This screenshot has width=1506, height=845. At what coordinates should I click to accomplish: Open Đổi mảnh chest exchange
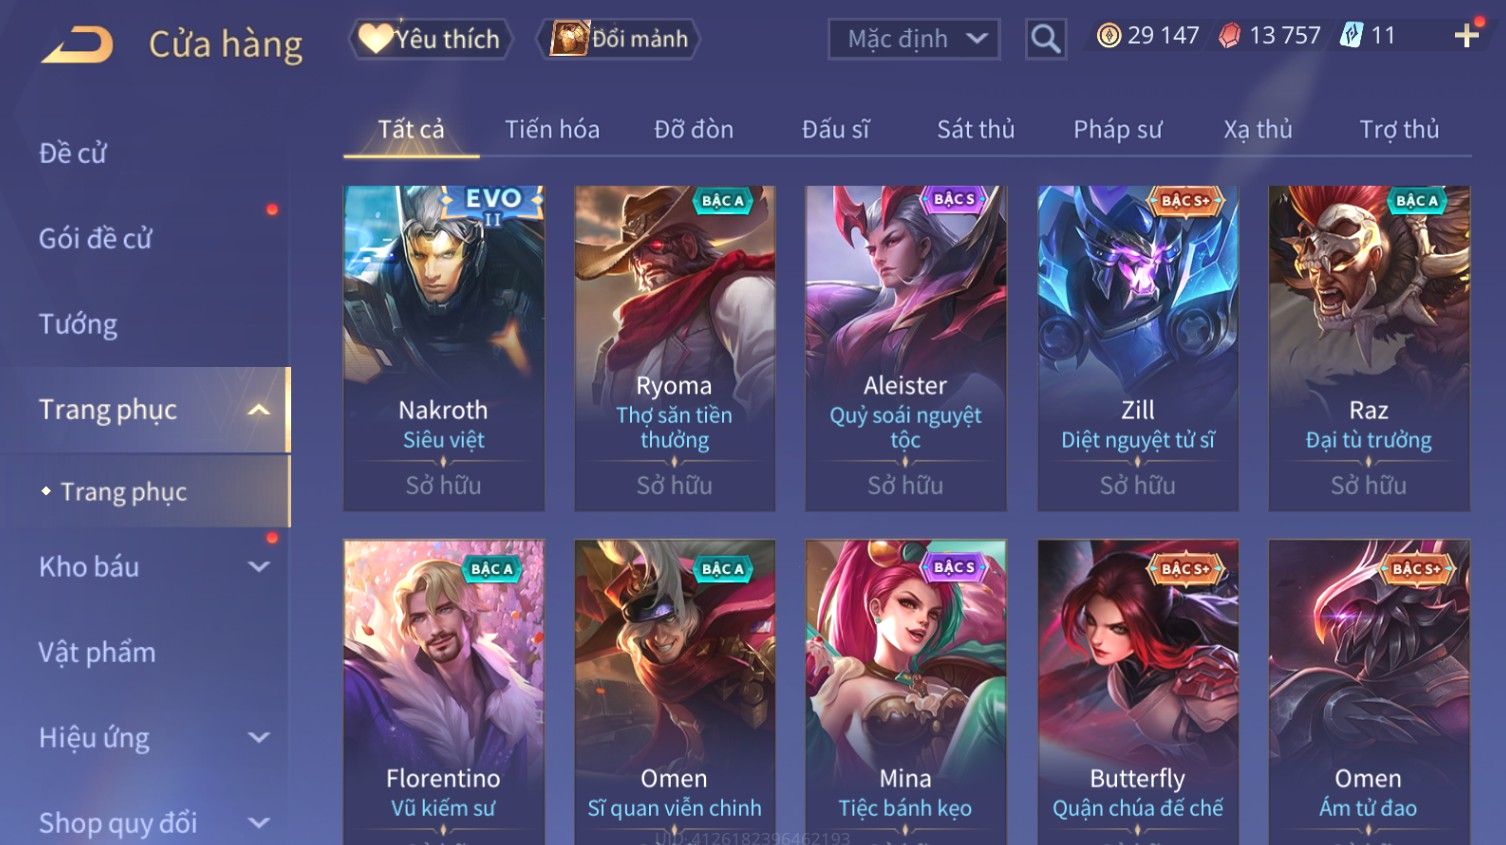click(x=618, y=39)
